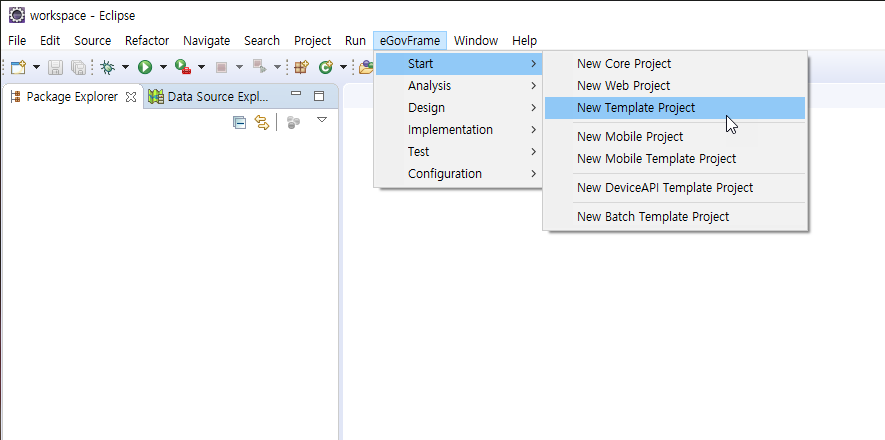
Task: Open the Search menu
Action: tap(262, 41)
